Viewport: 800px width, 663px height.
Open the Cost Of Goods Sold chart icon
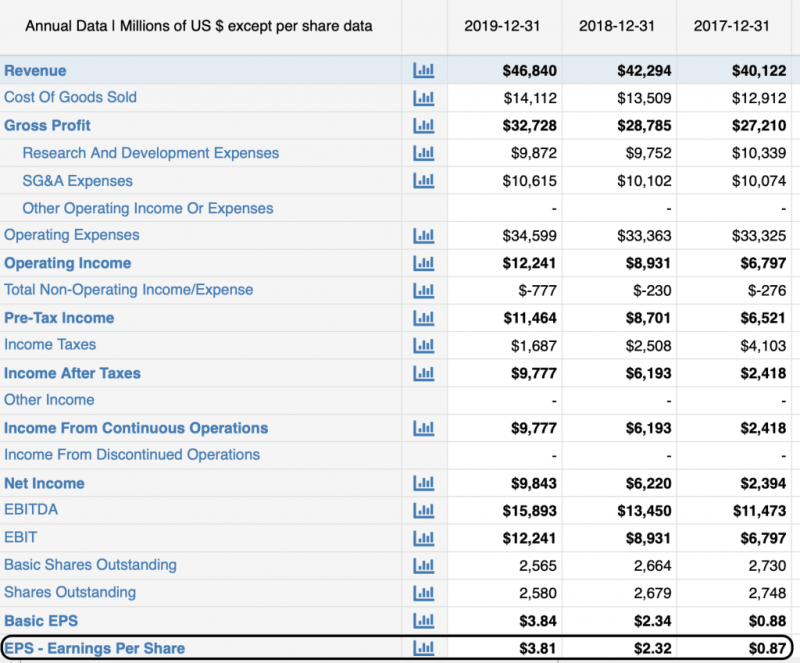click(424, 99)
